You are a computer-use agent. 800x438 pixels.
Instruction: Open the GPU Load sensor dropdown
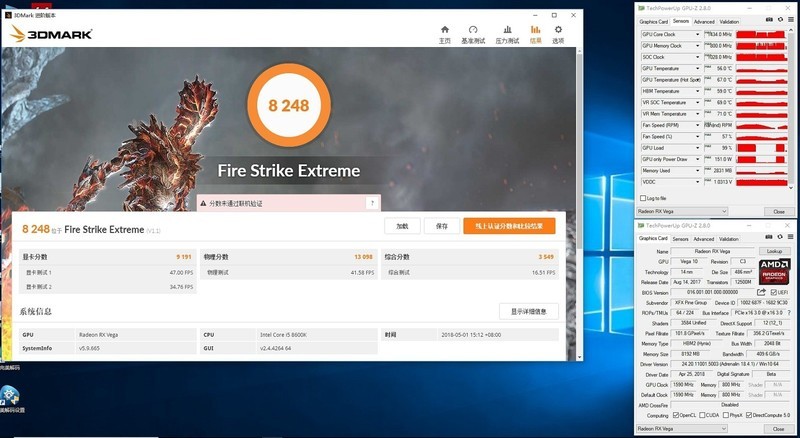pyautogui.click(x=697, y=148)
